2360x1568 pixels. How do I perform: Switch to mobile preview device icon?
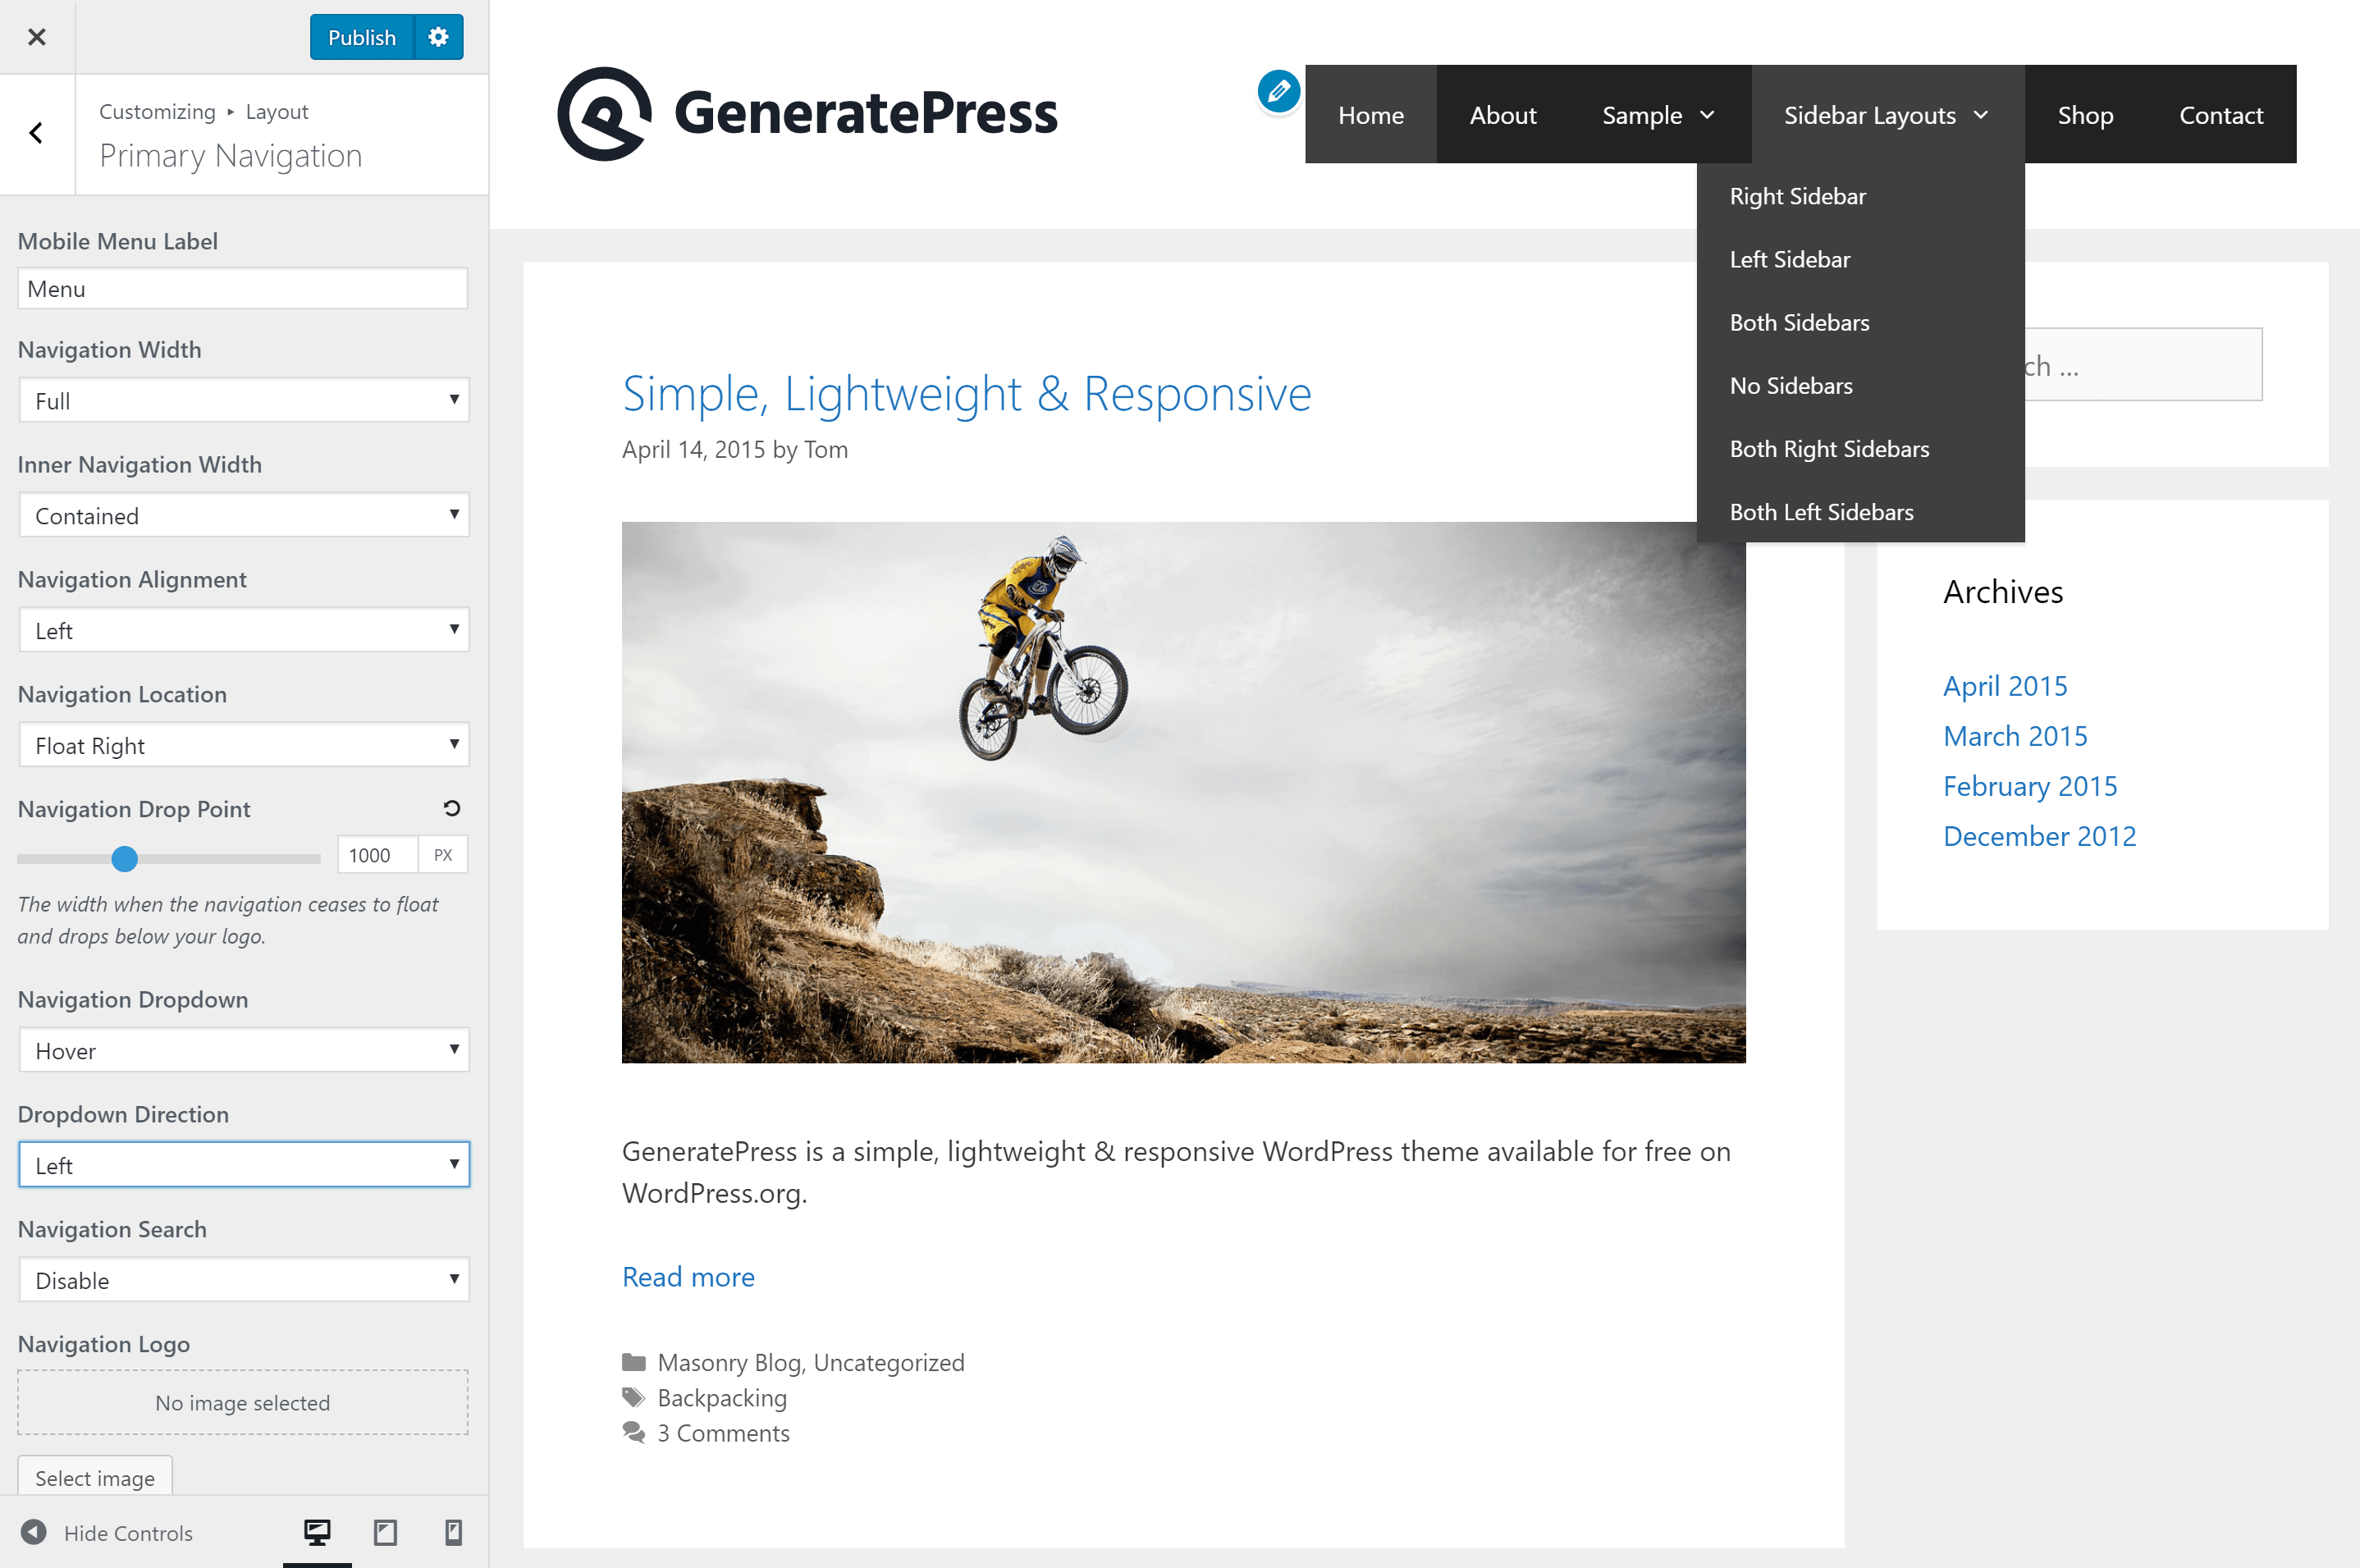coord(453,1532)
